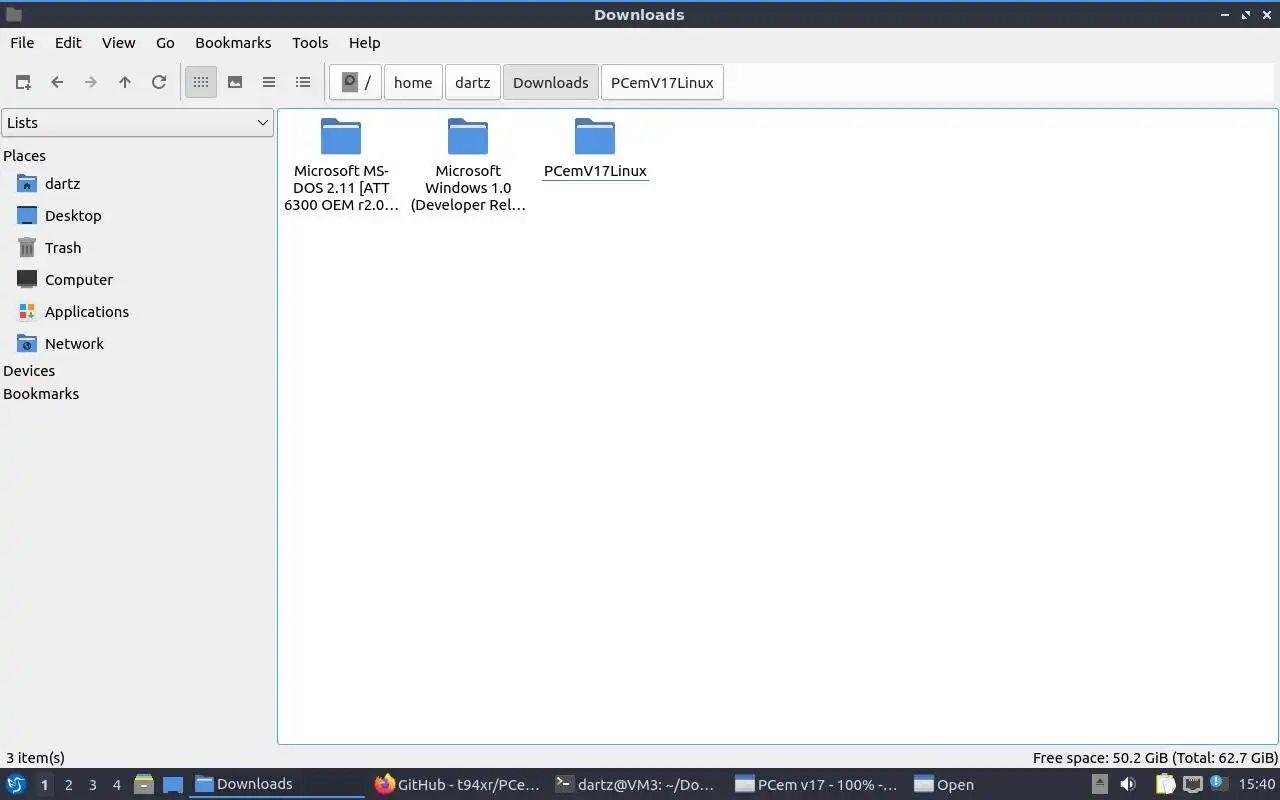
Task: Click the 15:40 clock
Action: point(1257,785)
